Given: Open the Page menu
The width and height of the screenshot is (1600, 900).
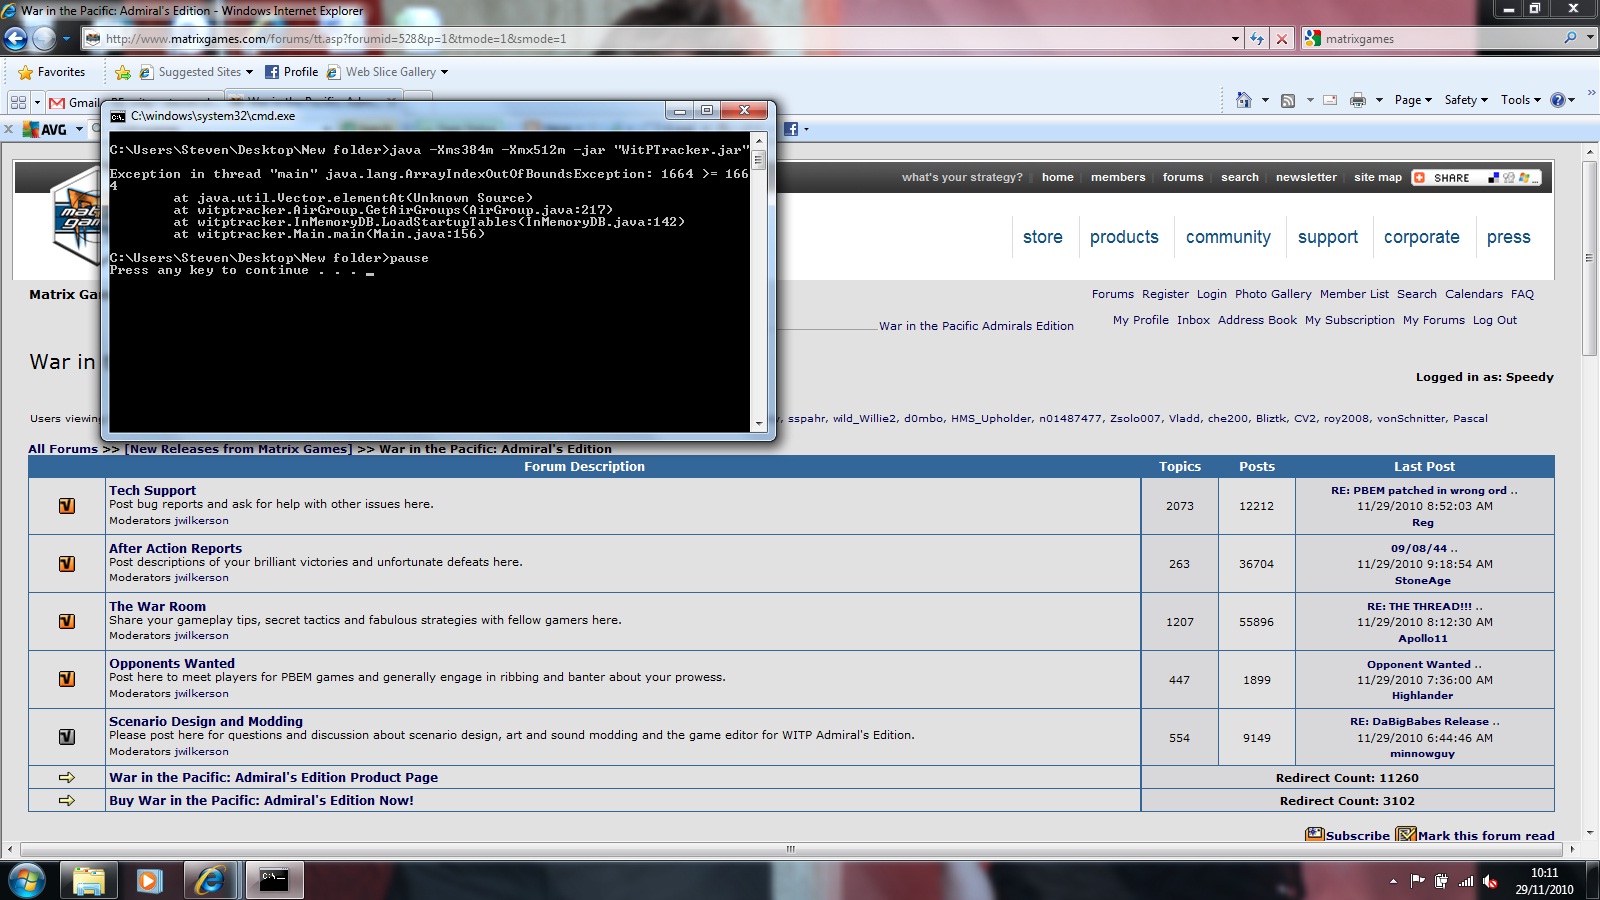Looking at the screenshot, I should [1413, 100].
